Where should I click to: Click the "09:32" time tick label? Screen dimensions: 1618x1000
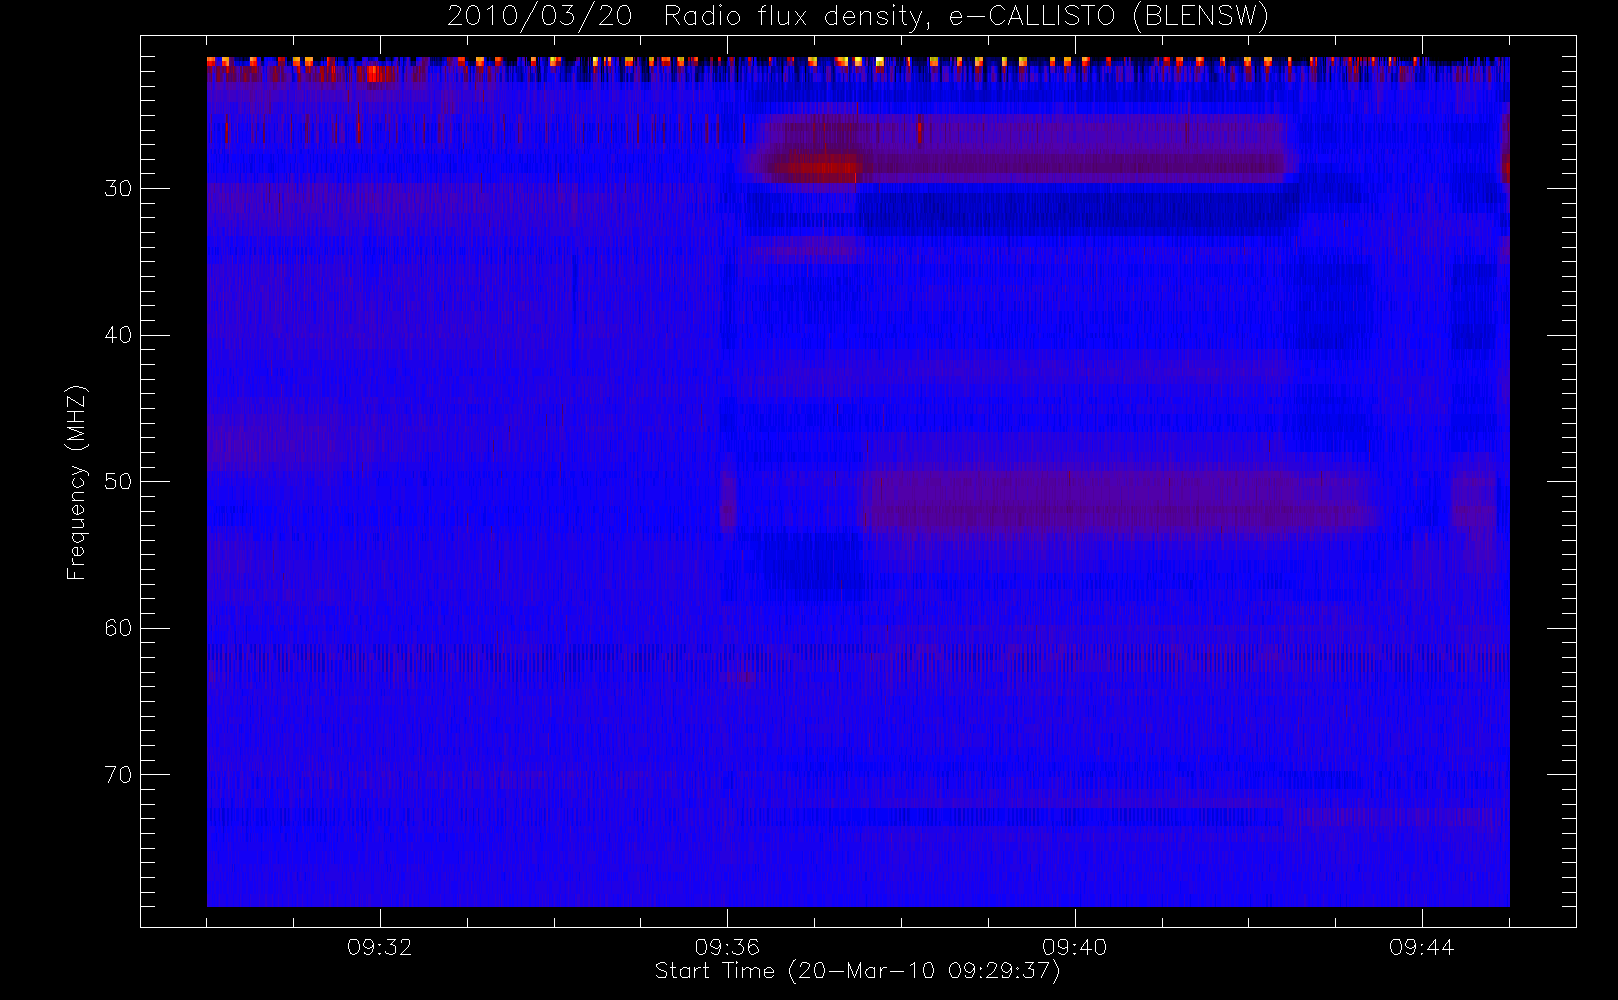[x=380, y=947]
